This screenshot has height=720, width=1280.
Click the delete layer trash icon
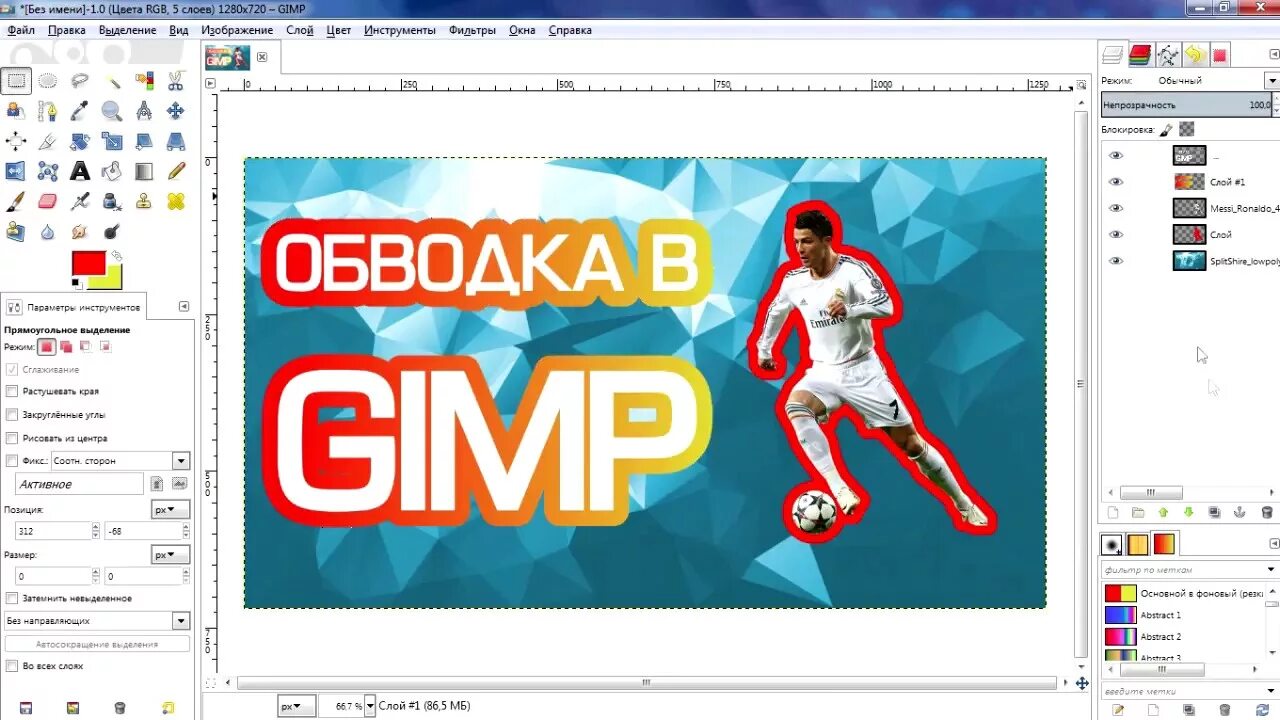click(x=1267, y=512)
